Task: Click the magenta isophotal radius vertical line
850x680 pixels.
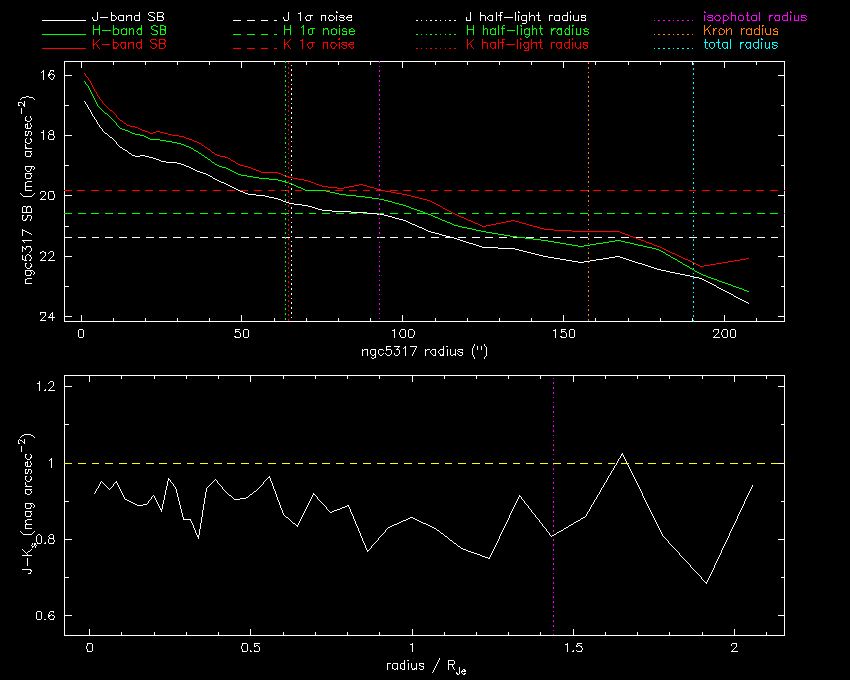Action: pyautogui.click(x=380, y=130)
